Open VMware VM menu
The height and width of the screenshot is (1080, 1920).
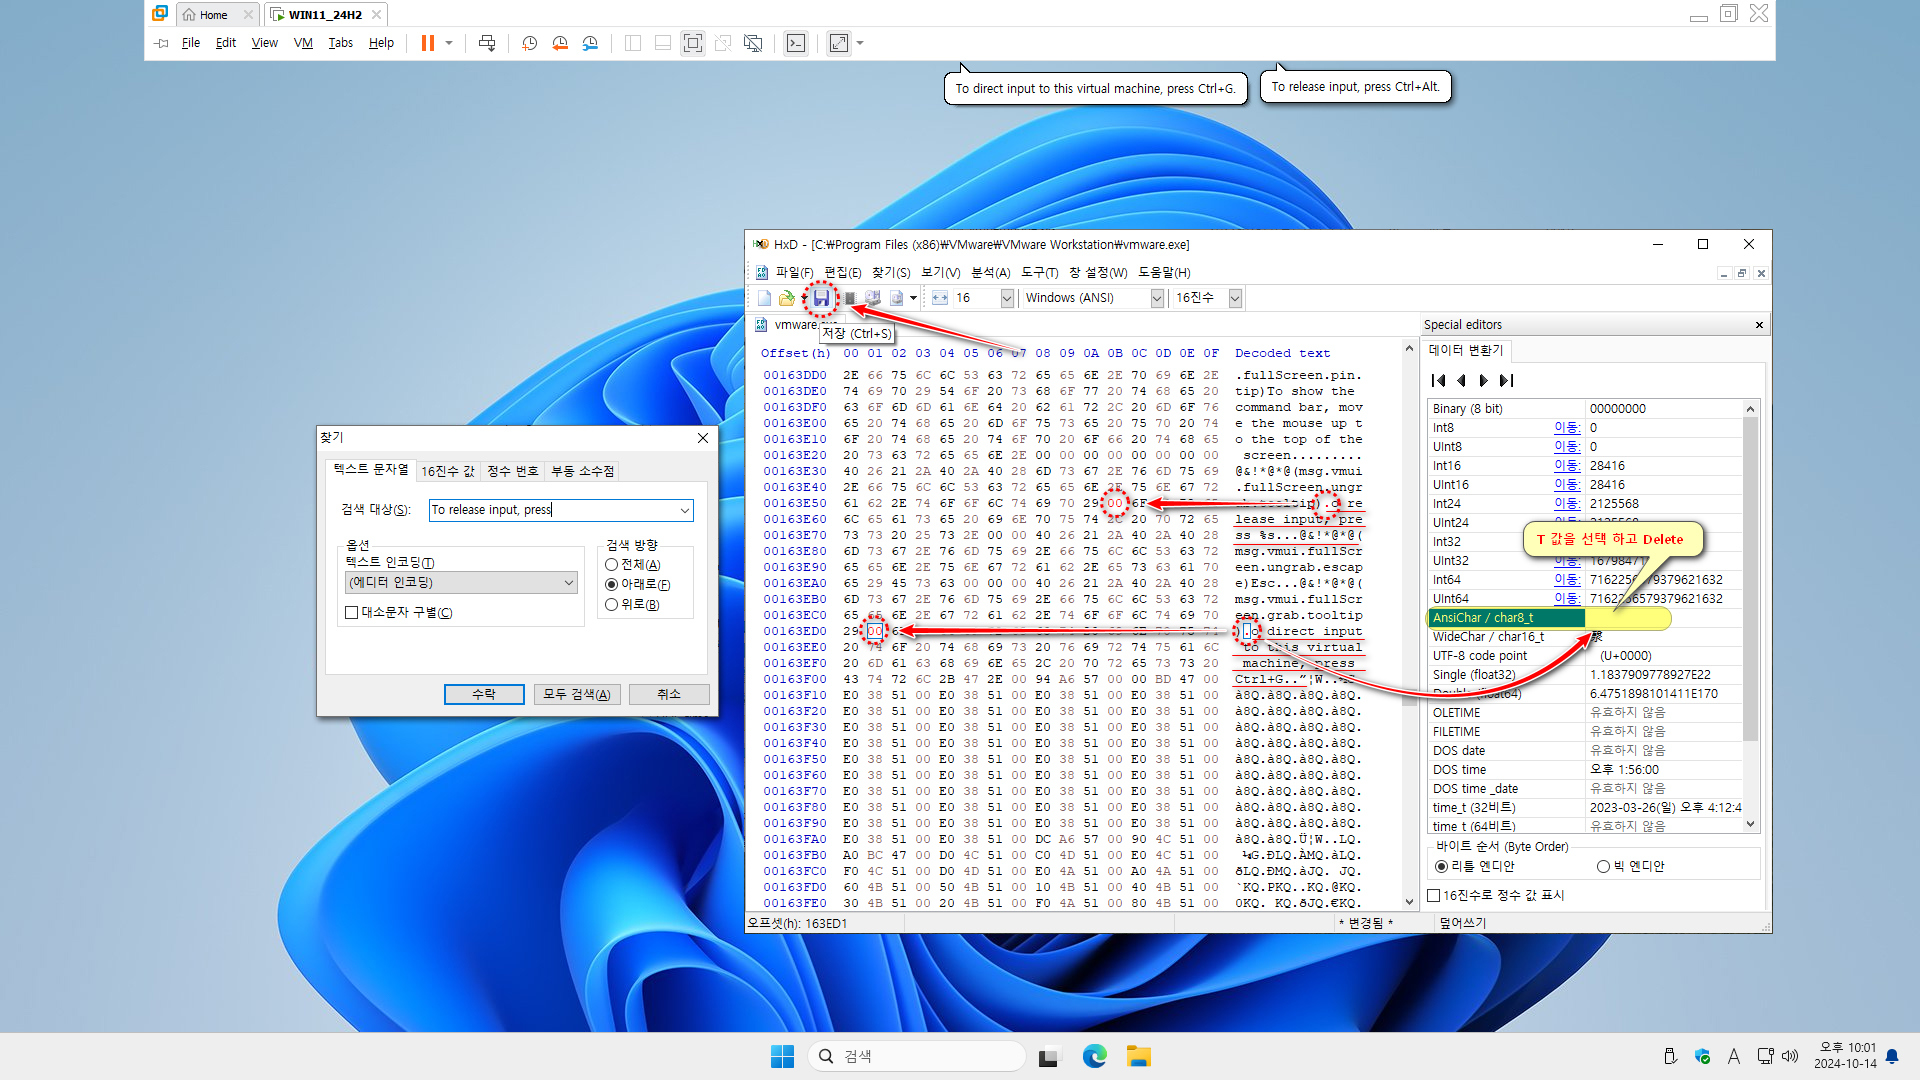click(303, 43)
